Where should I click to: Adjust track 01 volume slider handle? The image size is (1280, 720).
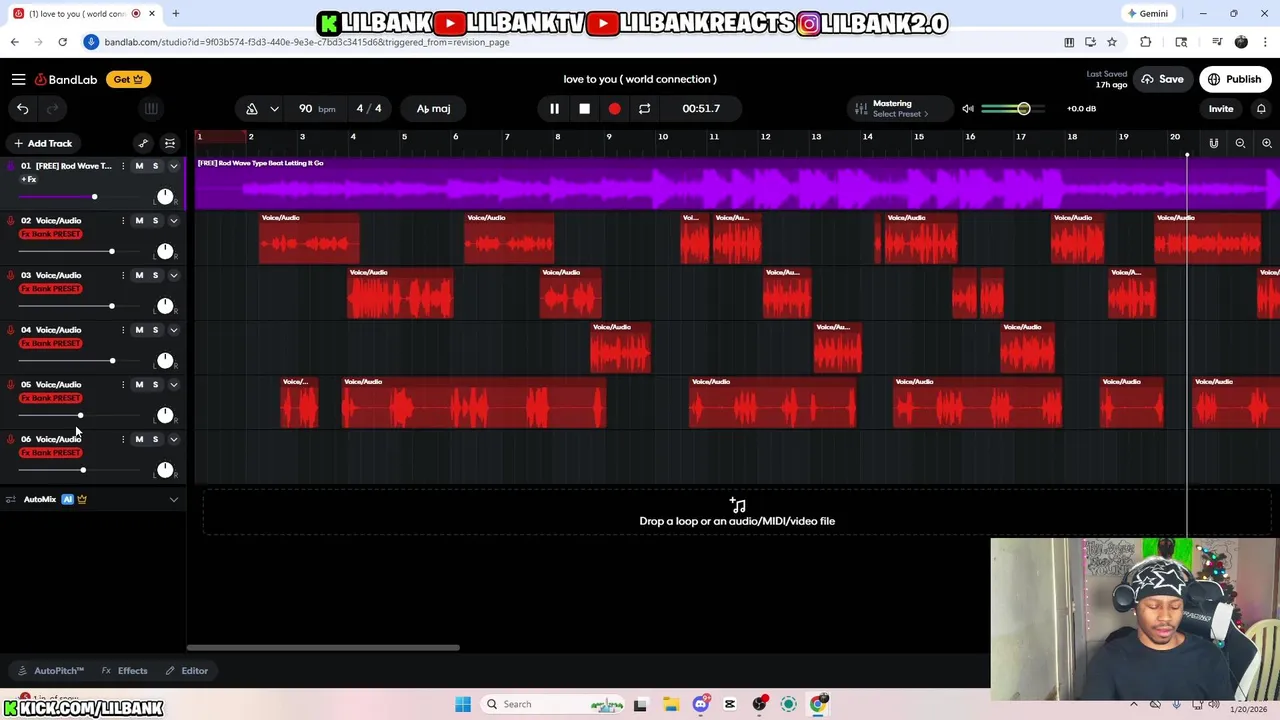(x=94, y=197)
